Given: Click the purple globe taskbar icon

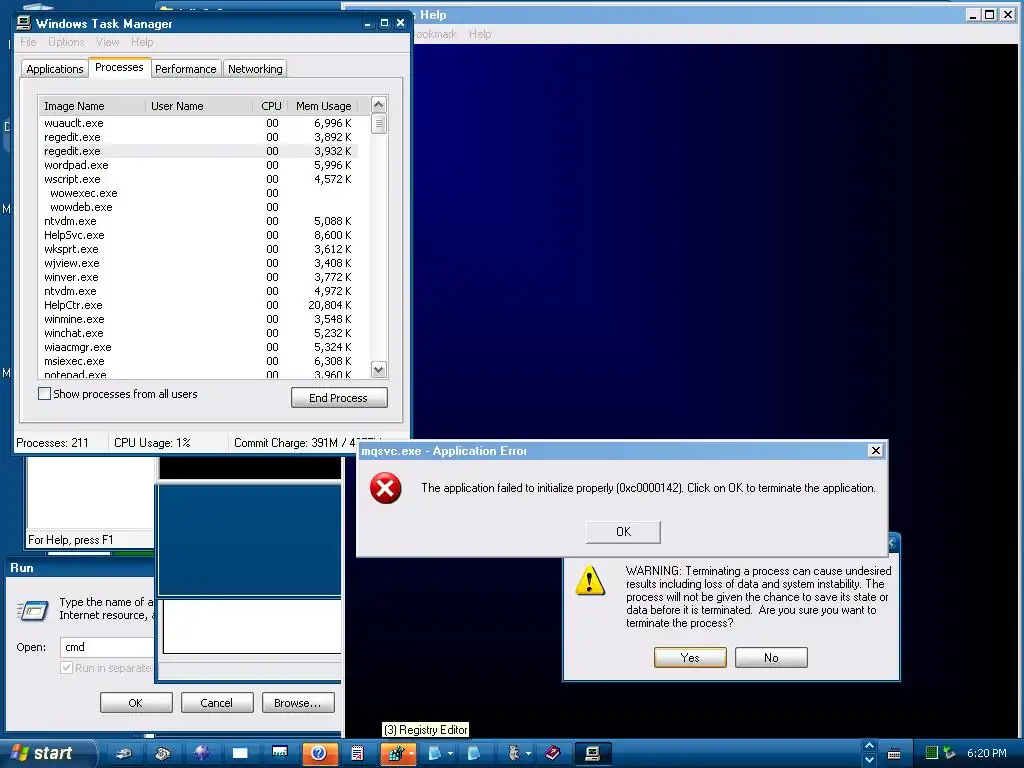Looking at the screenshot, I should pyautogui.click(x=201, y=753).
